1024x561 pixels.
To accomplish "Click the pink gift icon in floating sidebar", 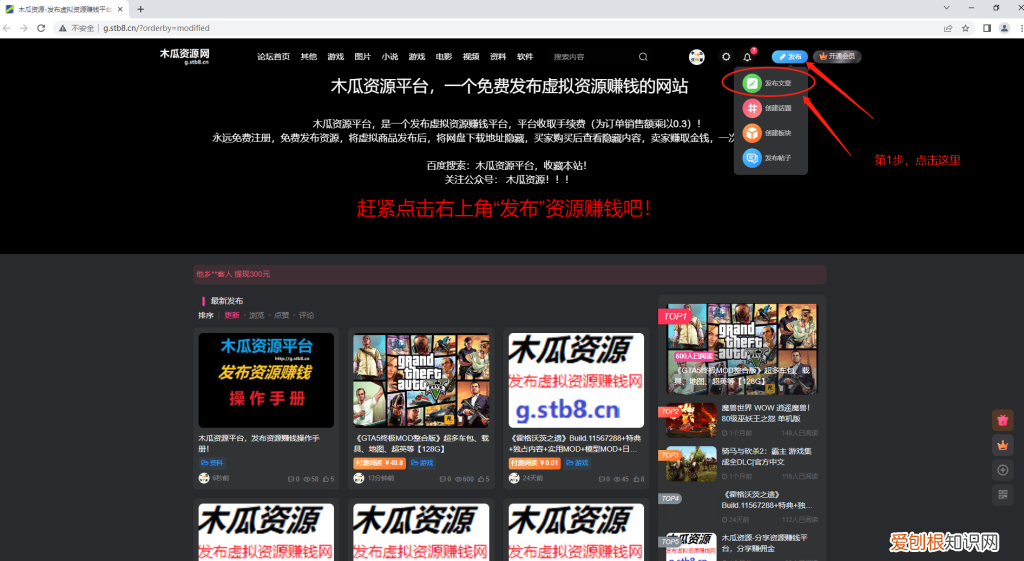I will pos(1002,420).
